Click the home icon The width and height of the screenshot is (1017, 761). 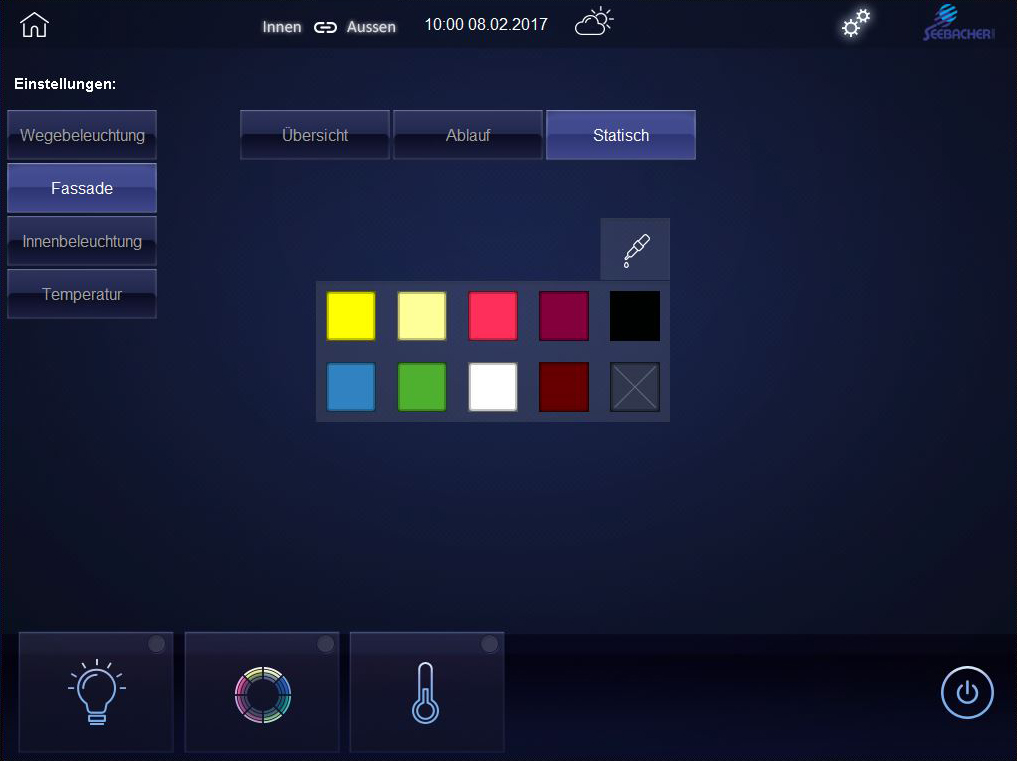click(x=34, y=25)
